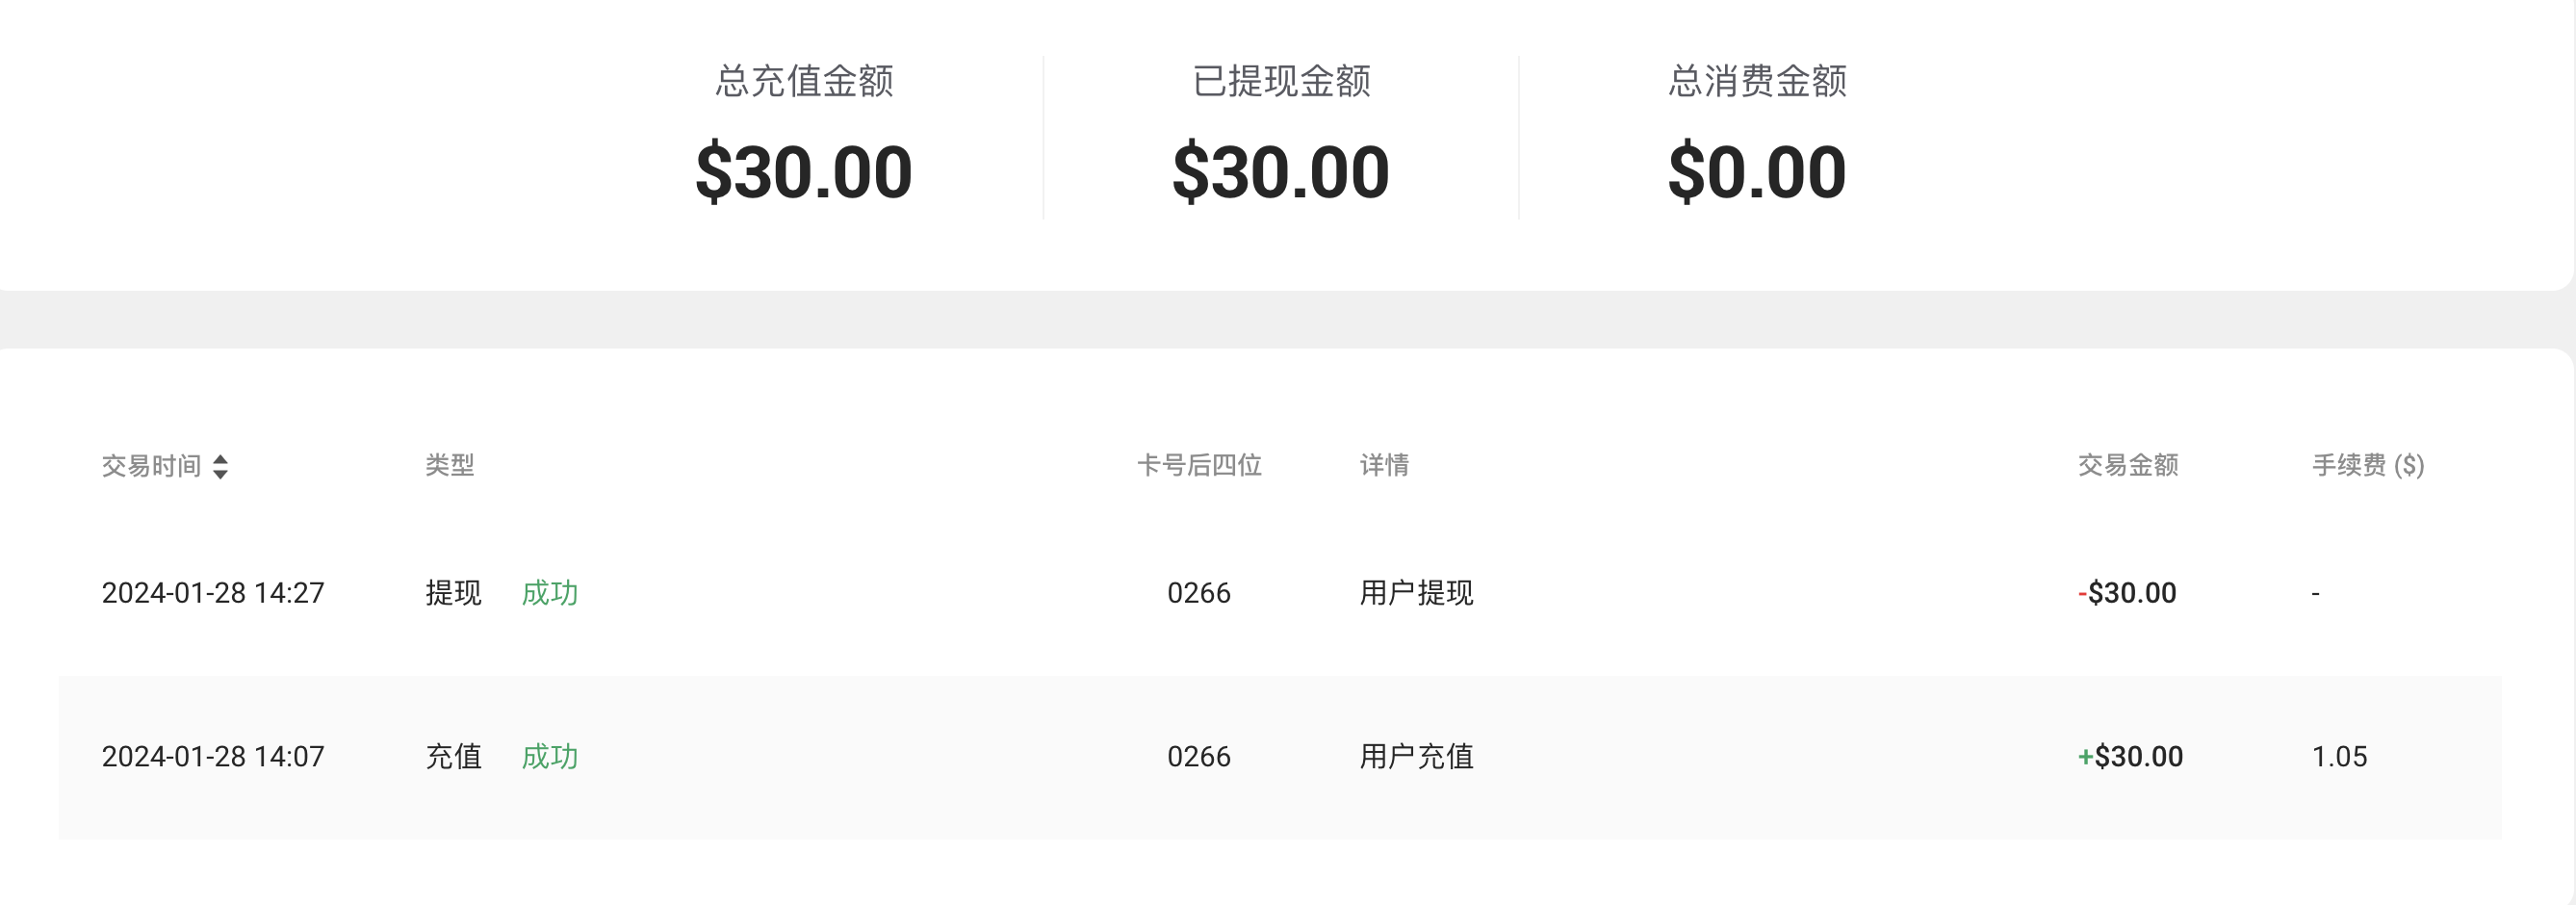Click the 总消费金额 $0.00 summary figure
The image size is (2576, 905).
[x=1757, y=172]
